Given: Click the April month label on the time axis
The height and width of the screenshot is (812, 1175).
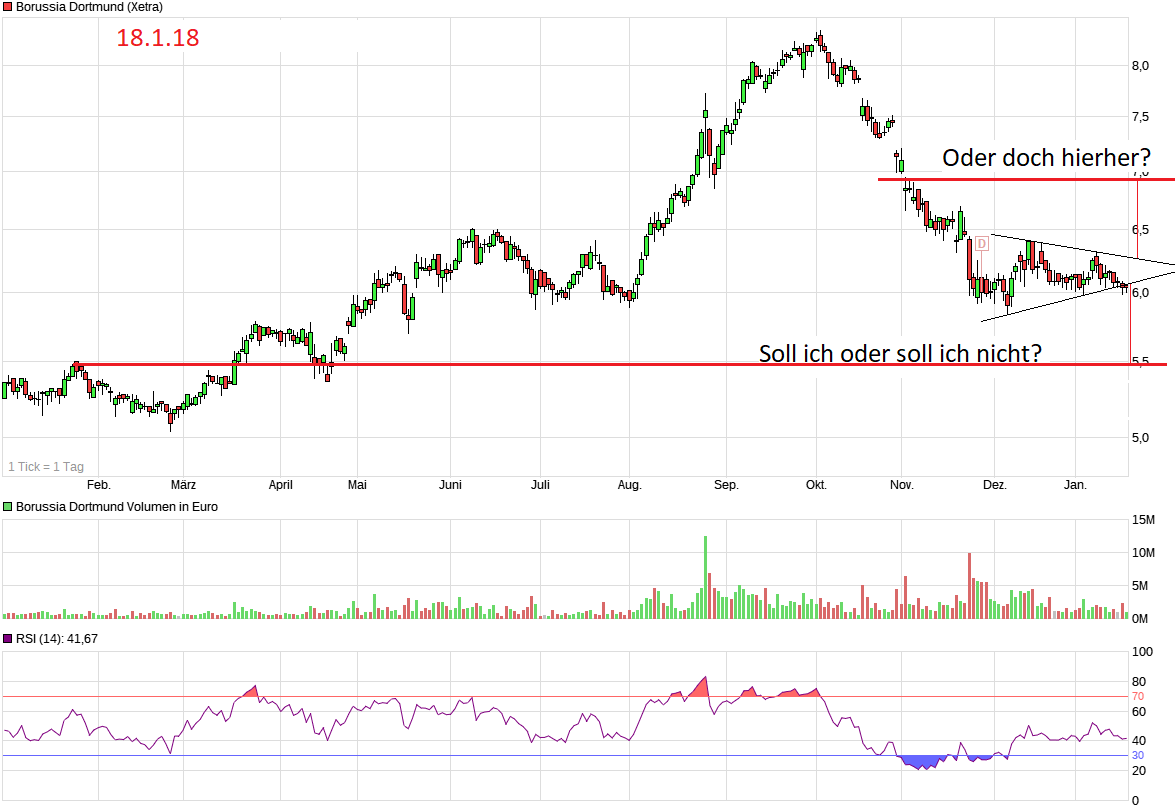Looking at the screenshot, I should [x=281, y=485].
